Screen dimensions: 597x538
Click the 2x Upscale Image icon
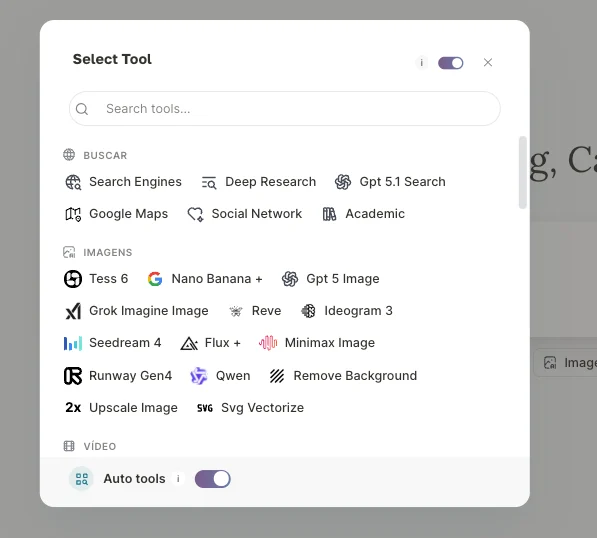(73, 408)
